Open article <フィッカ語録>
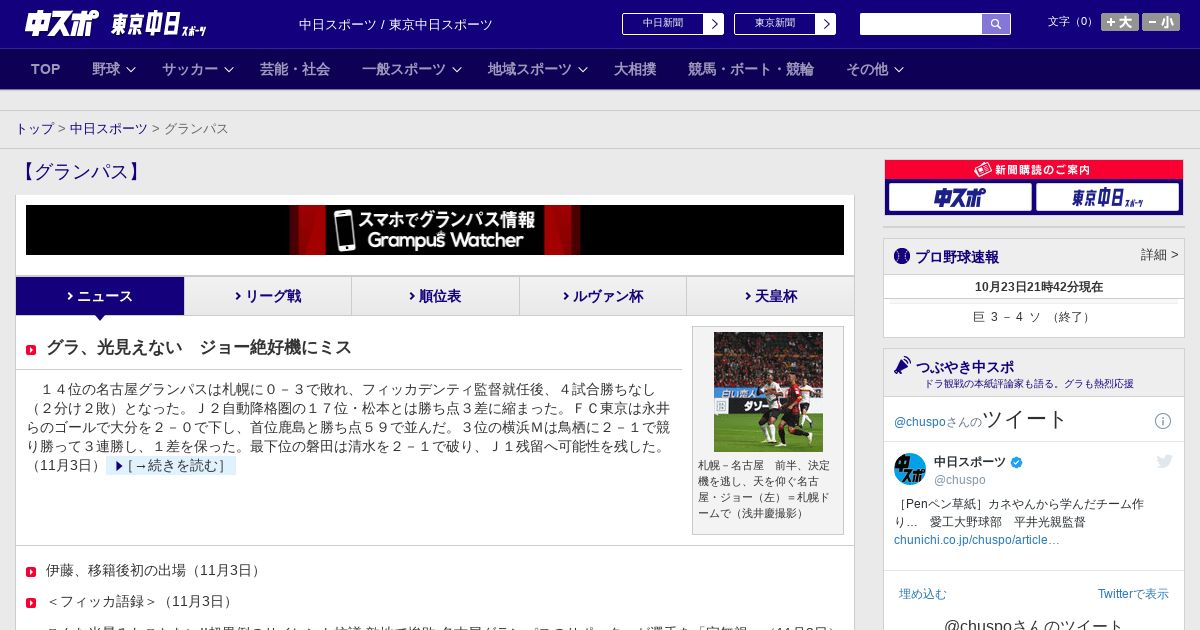The image size is (1200, 630). [x=141, y=602]
